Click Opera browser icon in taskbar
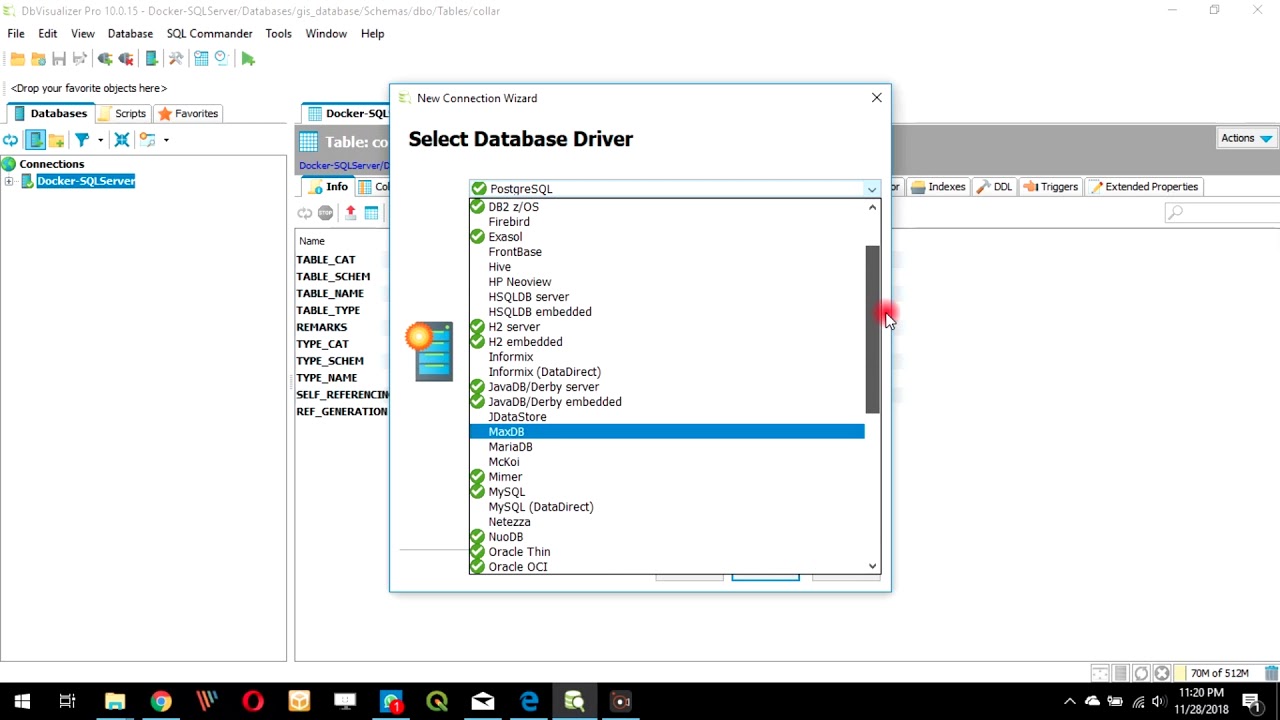The image size is (1280, 720). [x=253, y=701]
